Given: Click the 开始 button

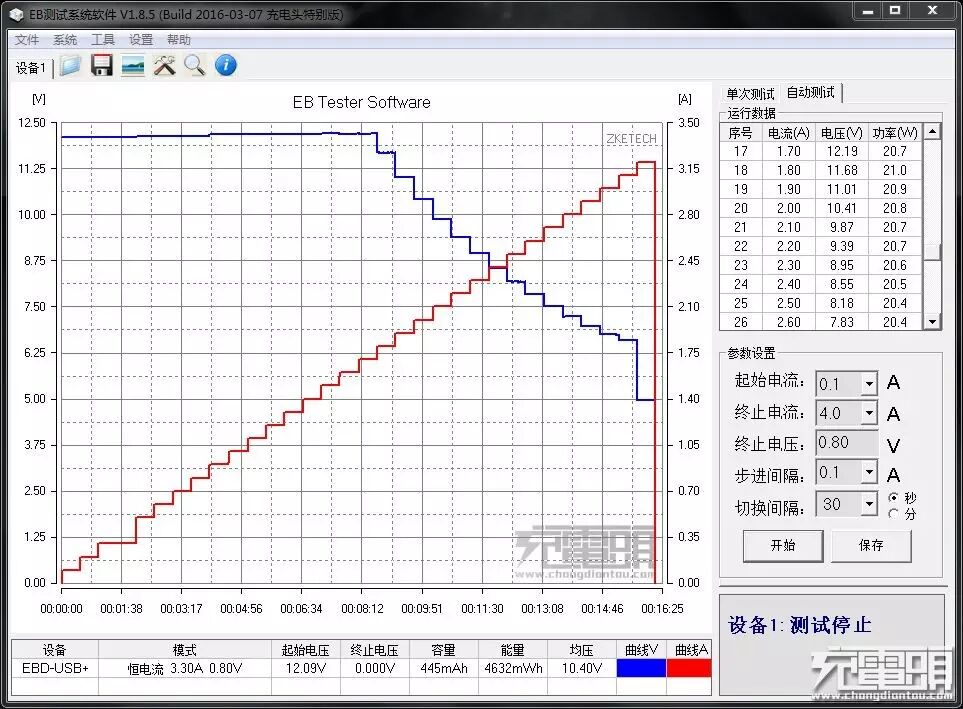Looking at the screenshot, I should [x=783, y=545].
